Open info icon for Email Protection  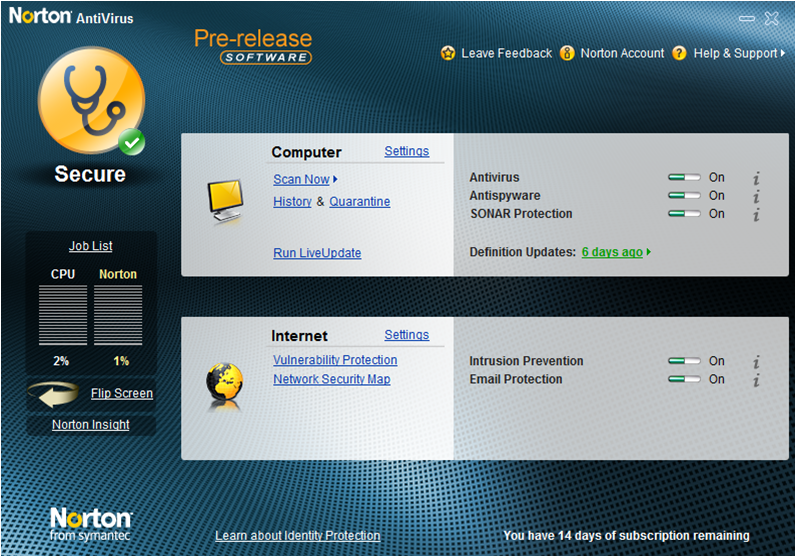pyautogui.click(x=756, y=380)
